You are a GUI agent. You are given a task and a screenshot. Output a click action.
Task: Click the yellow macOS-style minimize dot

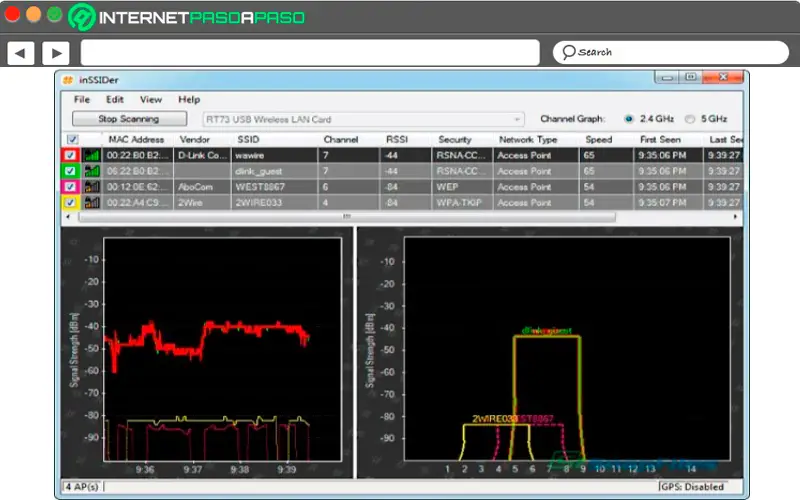pos(33,14)
